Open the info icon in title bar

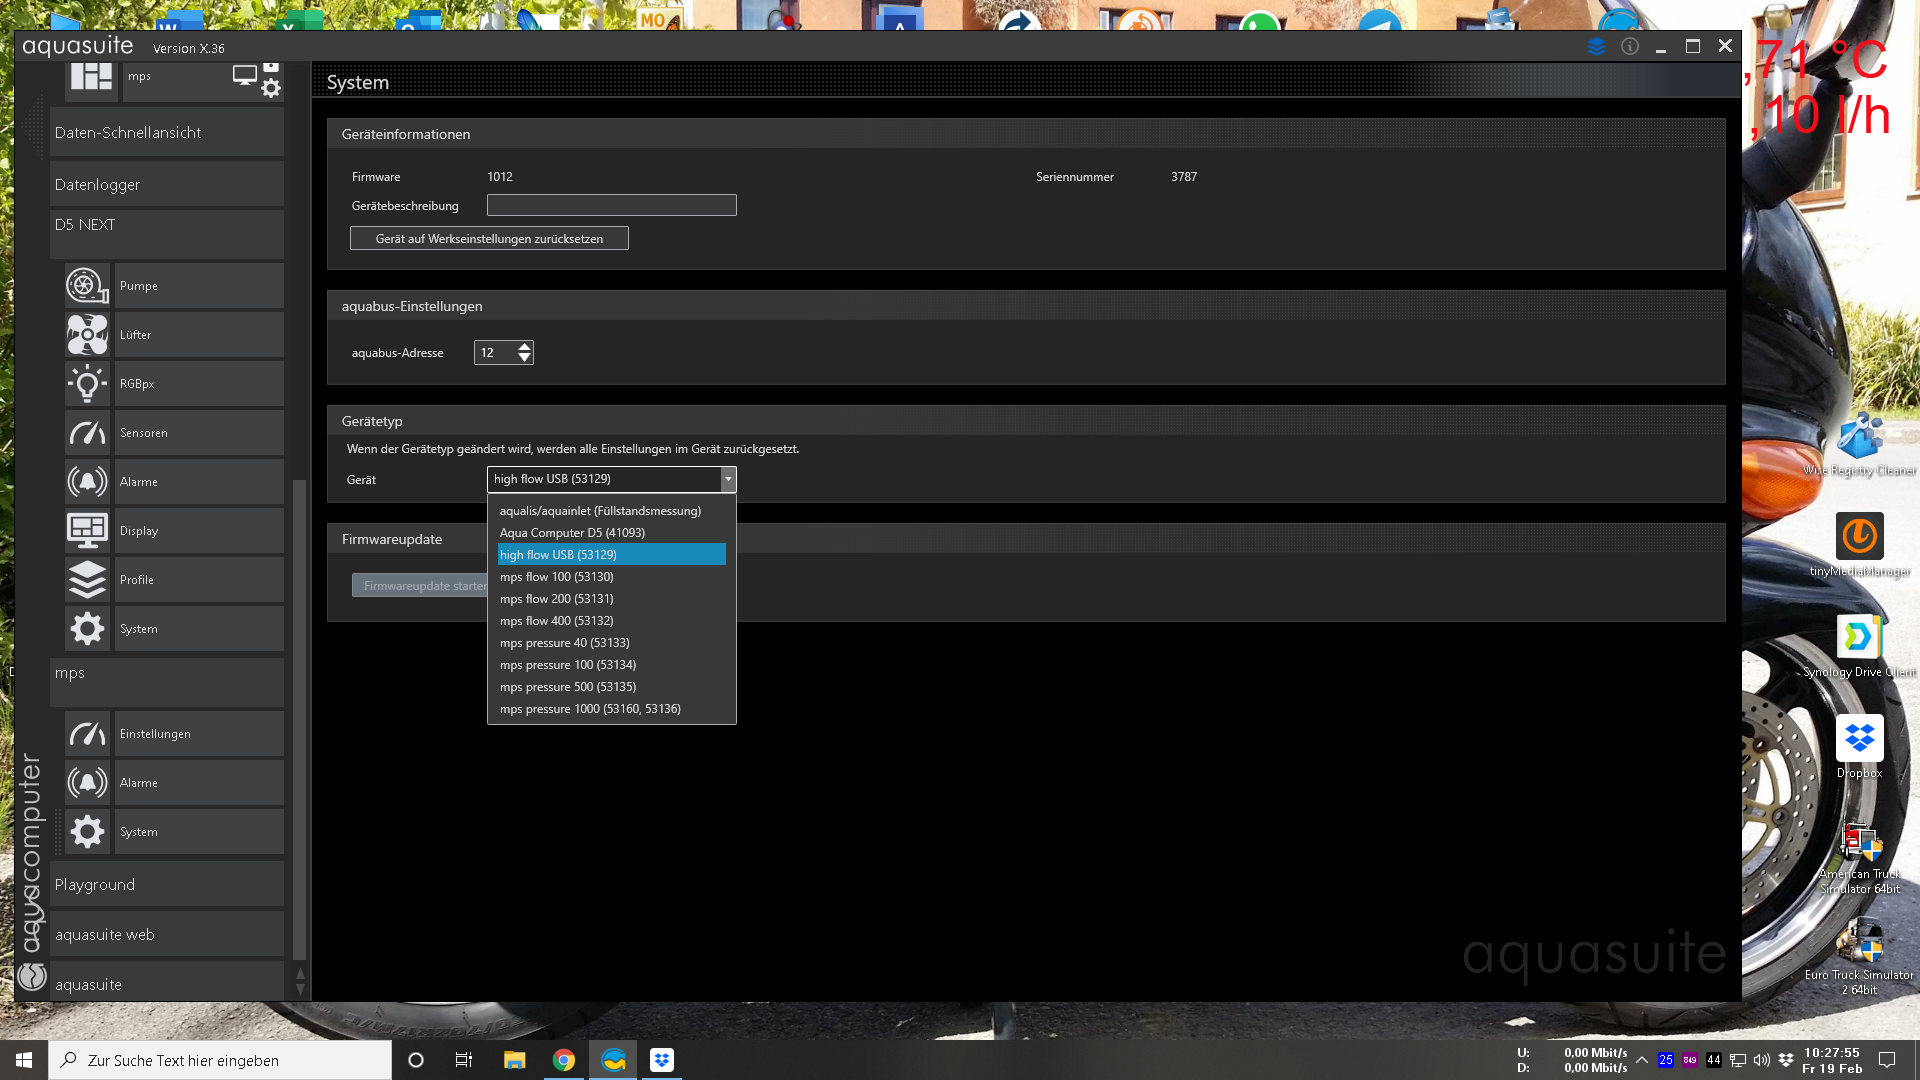(1630, 47)
